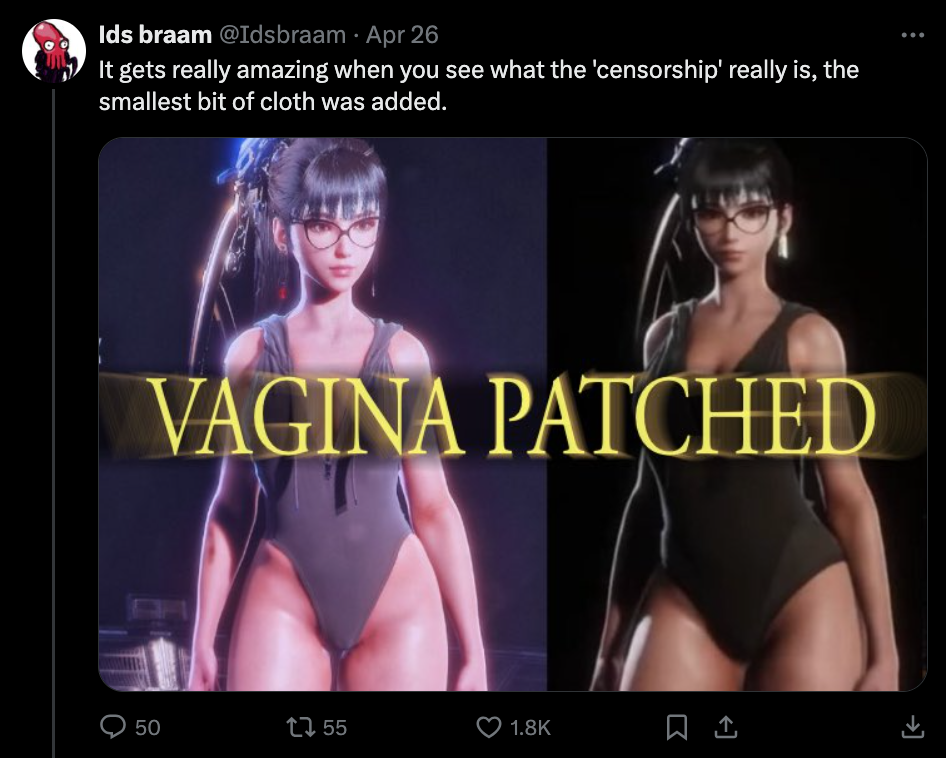The height and width of the screenshot is (758, 946).
Task: Open the three-dot more options menu
Action: click(x=912, y=35)
